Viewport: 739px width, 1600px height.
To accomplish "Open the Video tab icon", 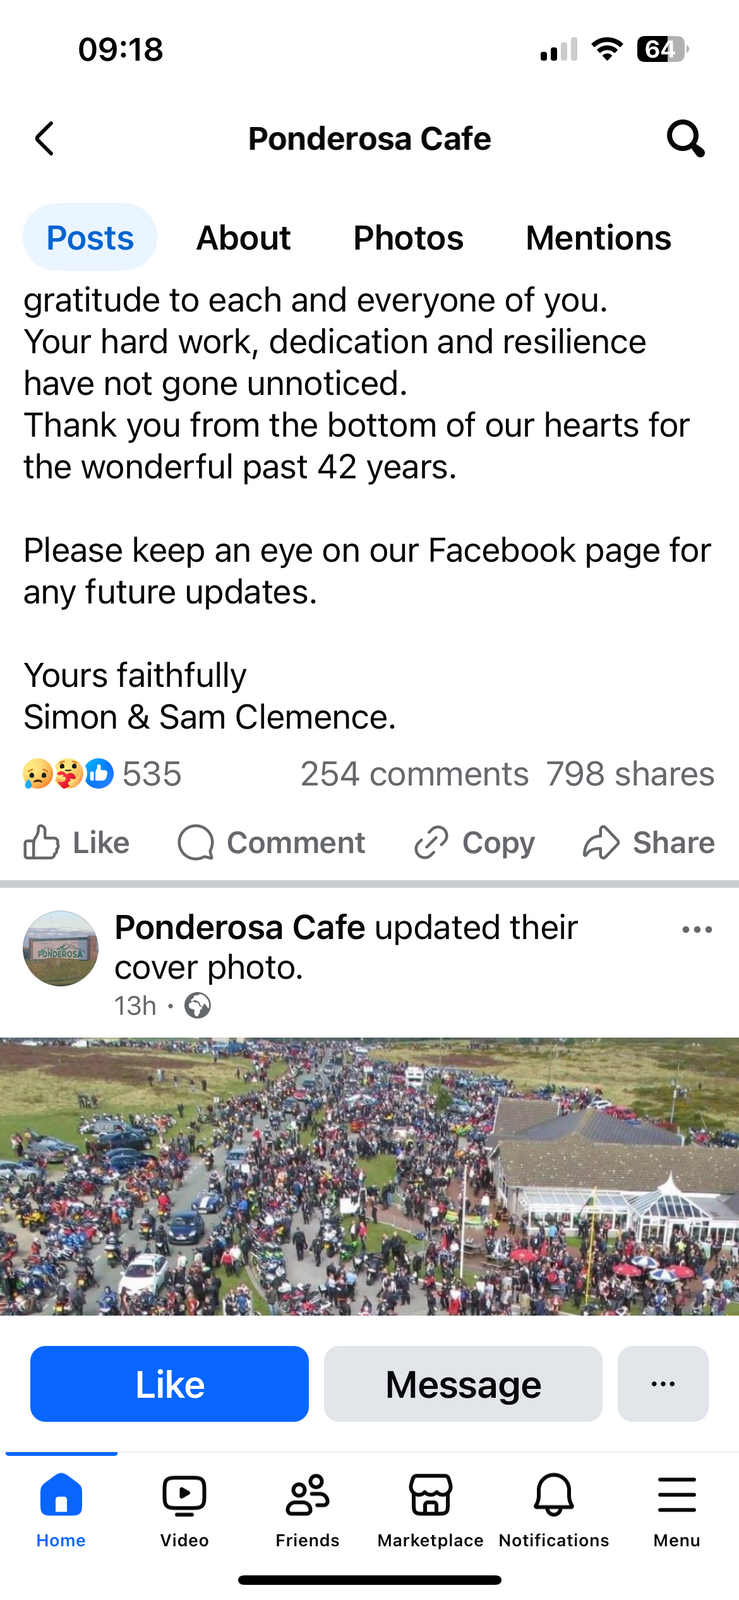I will (184, 1497).
